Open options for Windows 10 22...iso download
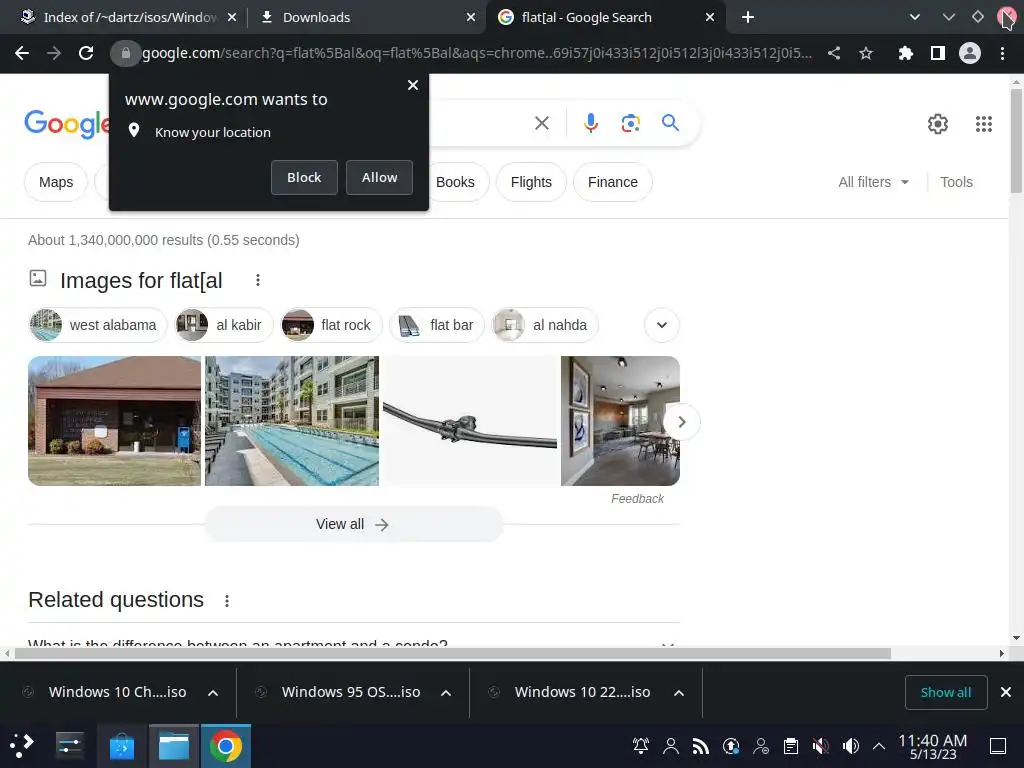Screen dimensions: 1024x768 679,693
